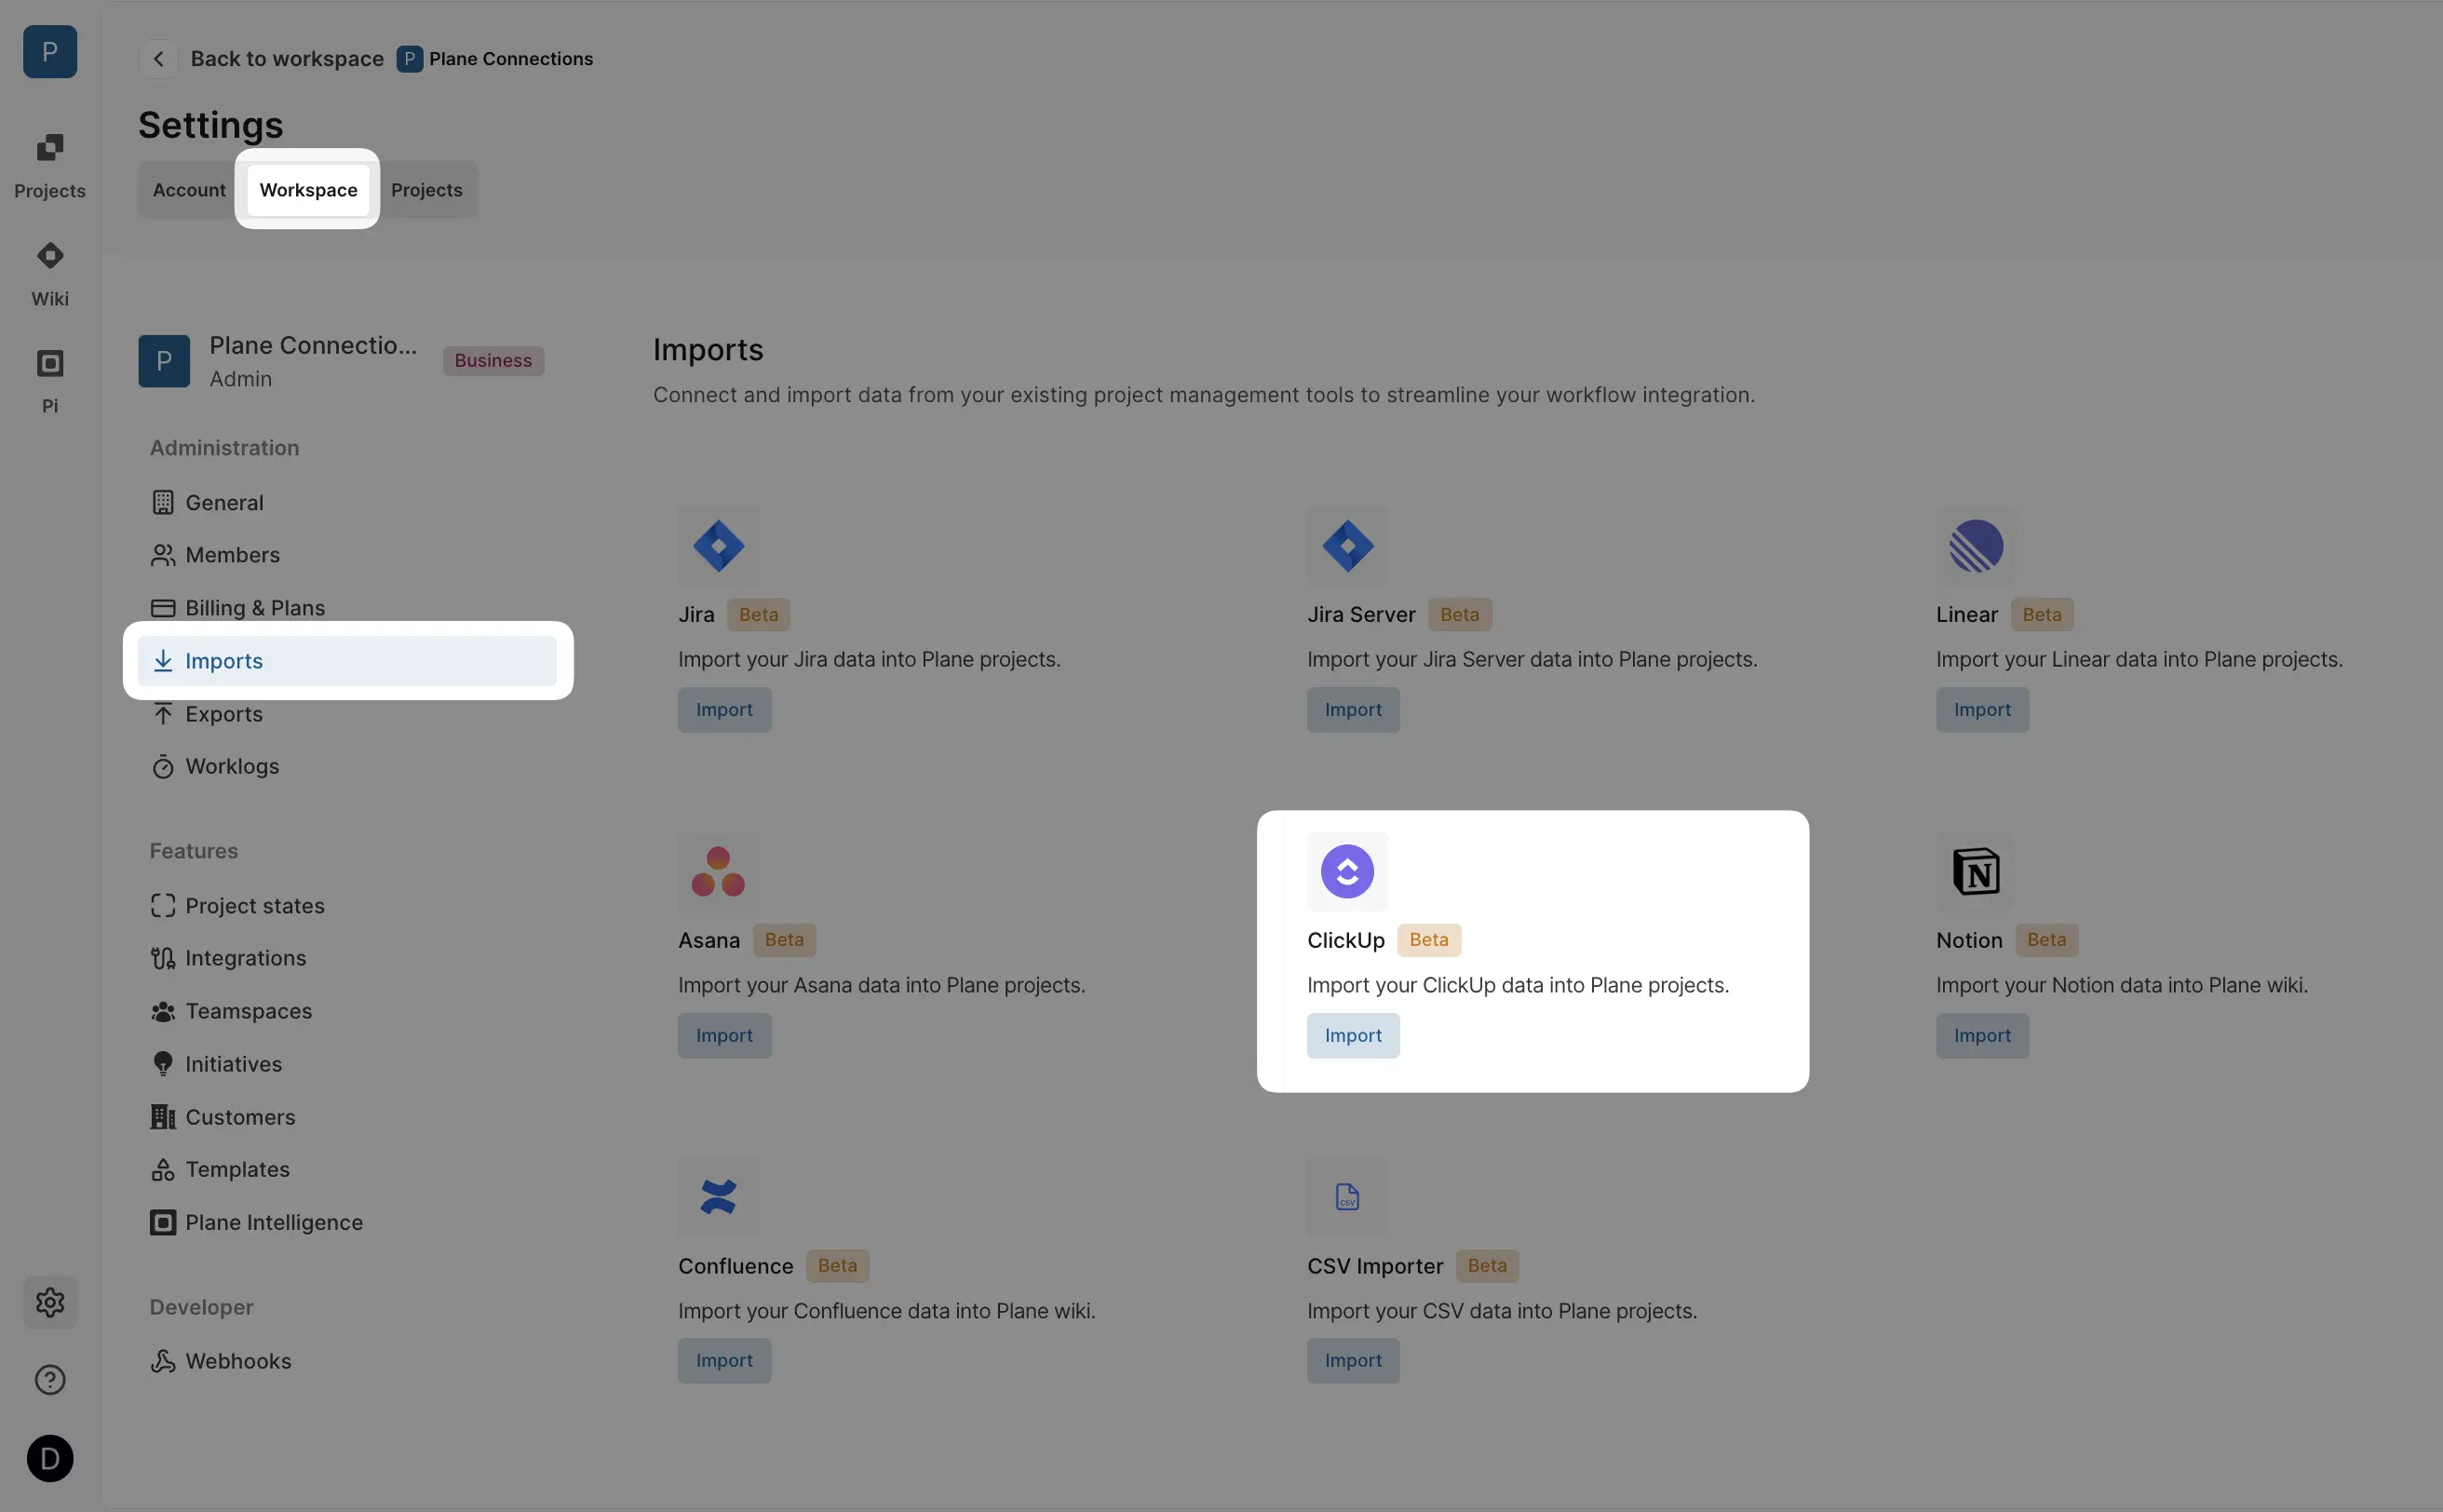Select Imports in the sidebar
The width and height of the screenshot is (2443, 1512).
pyautogui.click(x=347, y=661)
